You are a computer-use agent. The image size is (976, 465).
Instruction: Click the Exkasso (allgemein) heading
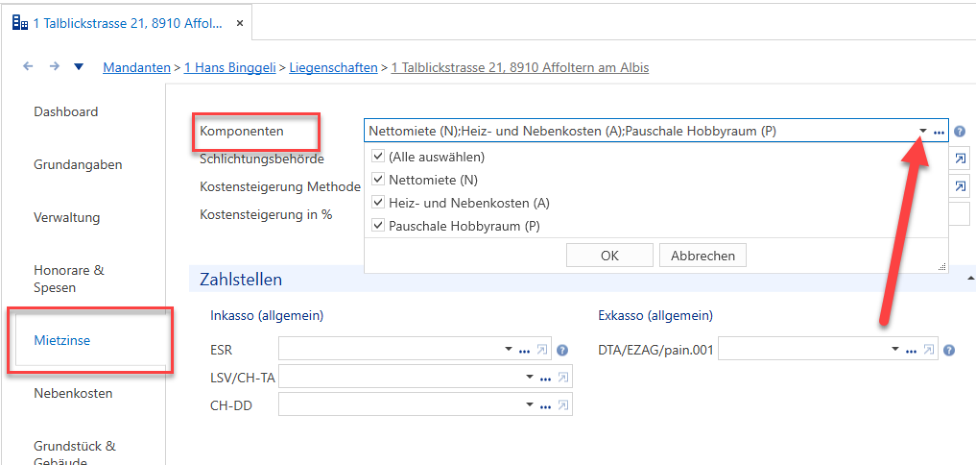coord(655,316)
